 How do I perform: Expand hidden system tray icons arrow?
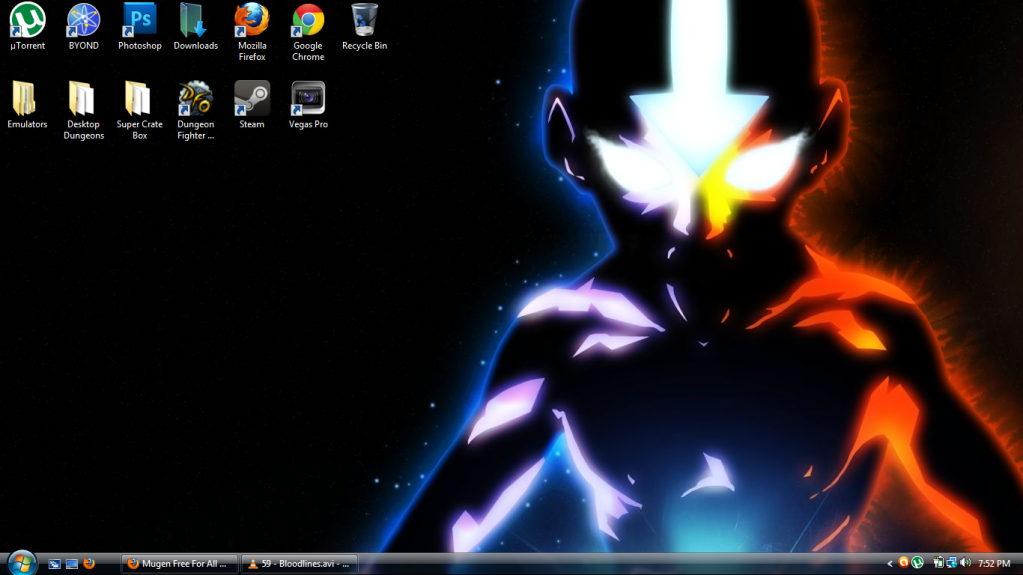(889, 563)
